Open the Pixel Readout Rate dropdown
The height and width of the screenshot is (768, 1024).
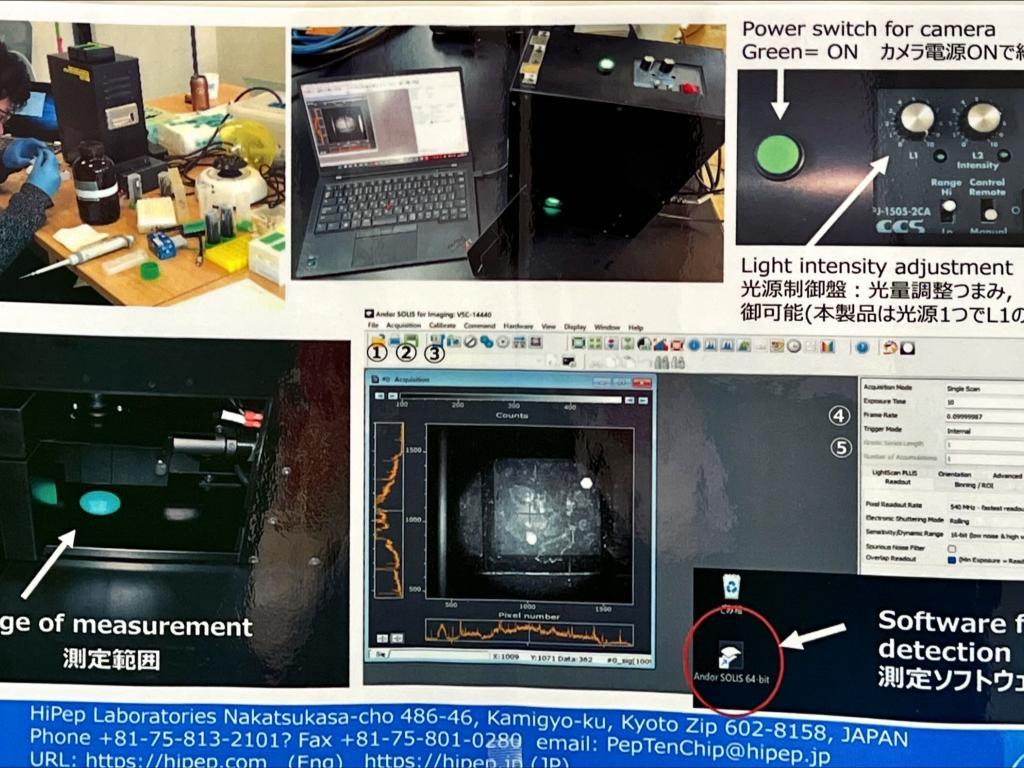(x=985, y=507)
